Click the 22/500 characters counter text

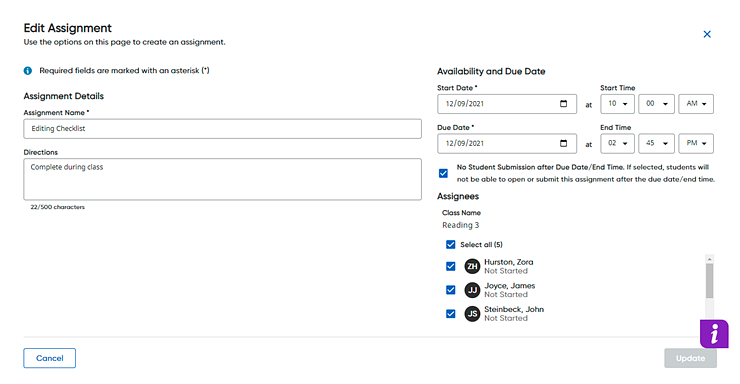(58, 207)
